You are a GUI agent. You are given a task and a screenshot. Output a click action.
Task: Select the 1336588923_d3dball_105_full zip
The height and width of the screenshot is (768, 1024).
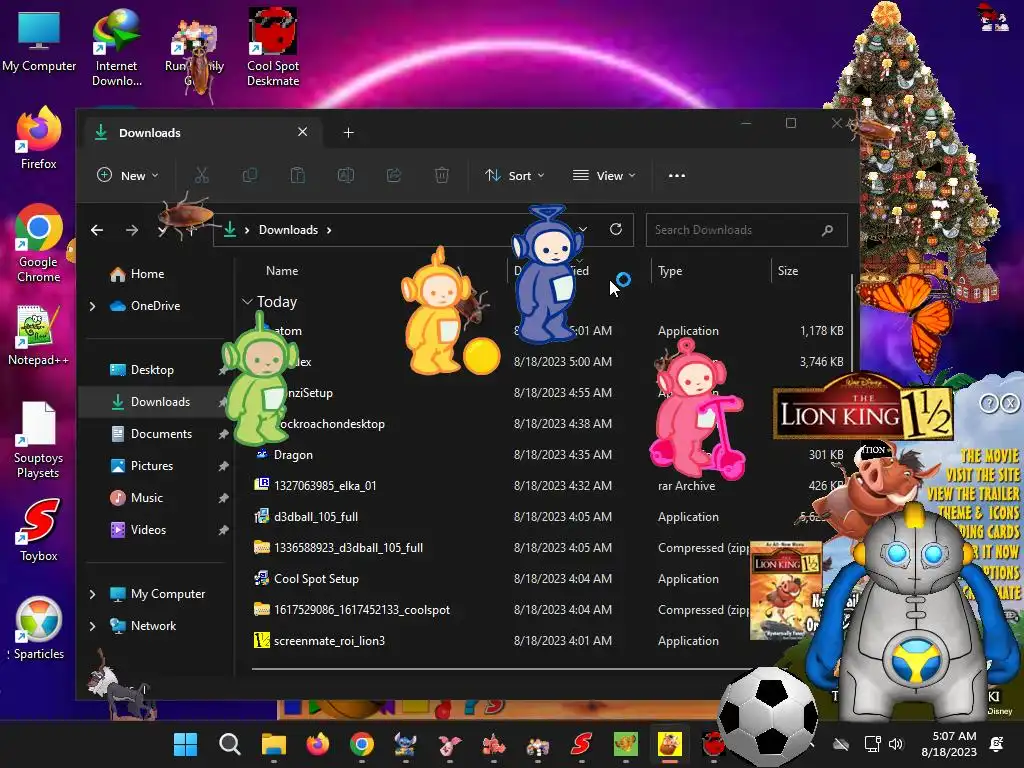click(x=349, y=547)
